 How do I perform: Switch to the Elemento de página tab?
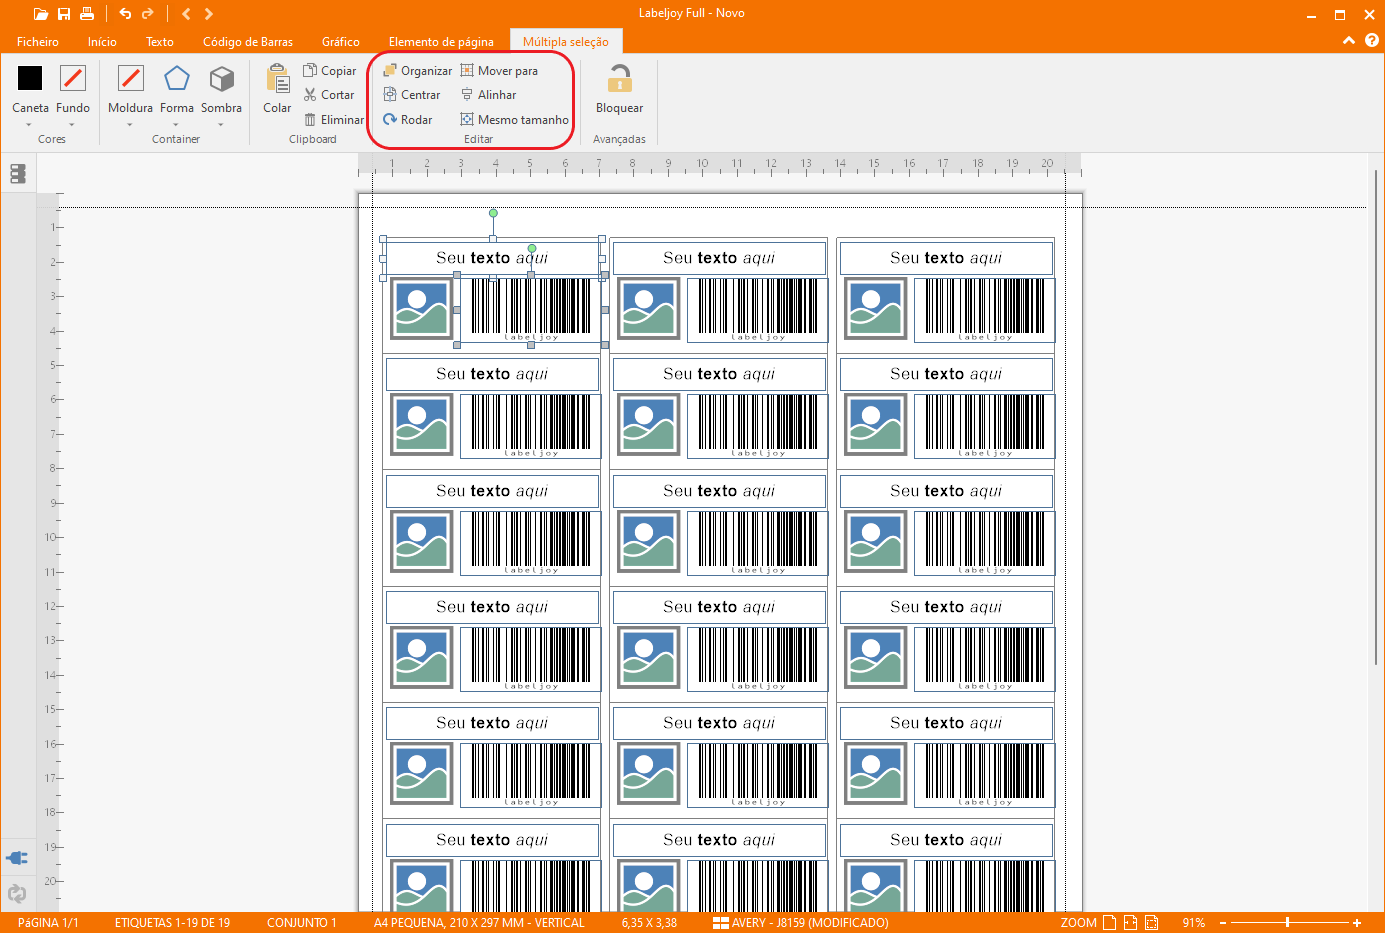point(441,42)
